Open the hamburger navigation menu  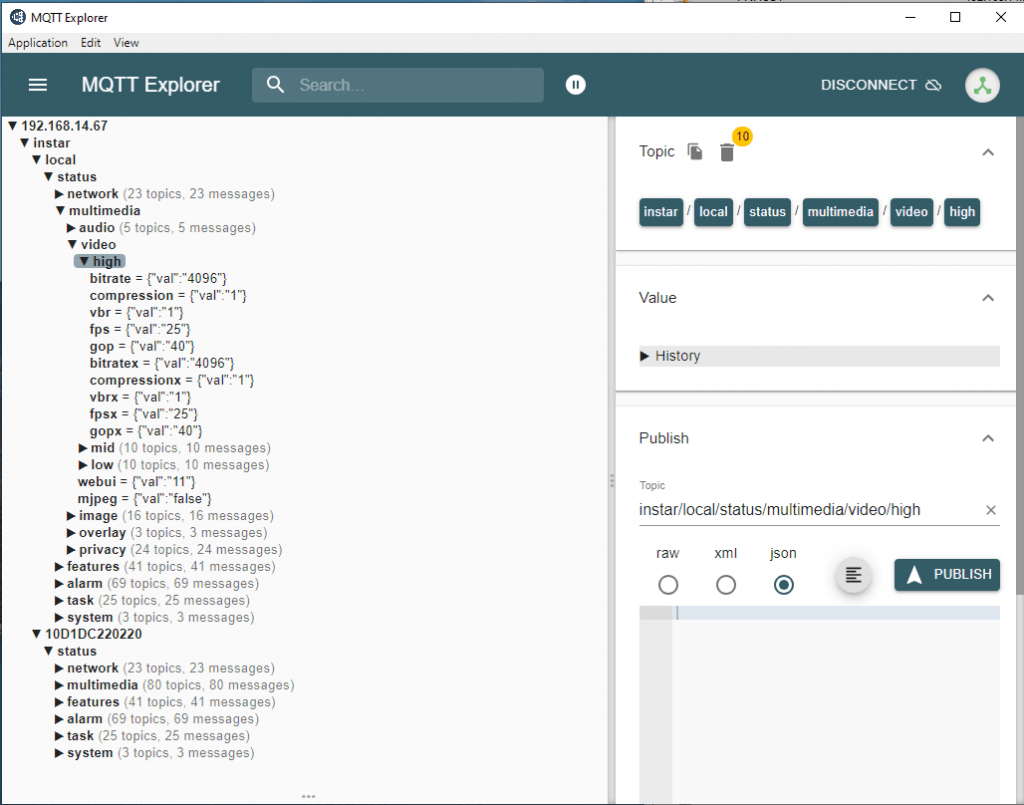(x=37, y=85)
